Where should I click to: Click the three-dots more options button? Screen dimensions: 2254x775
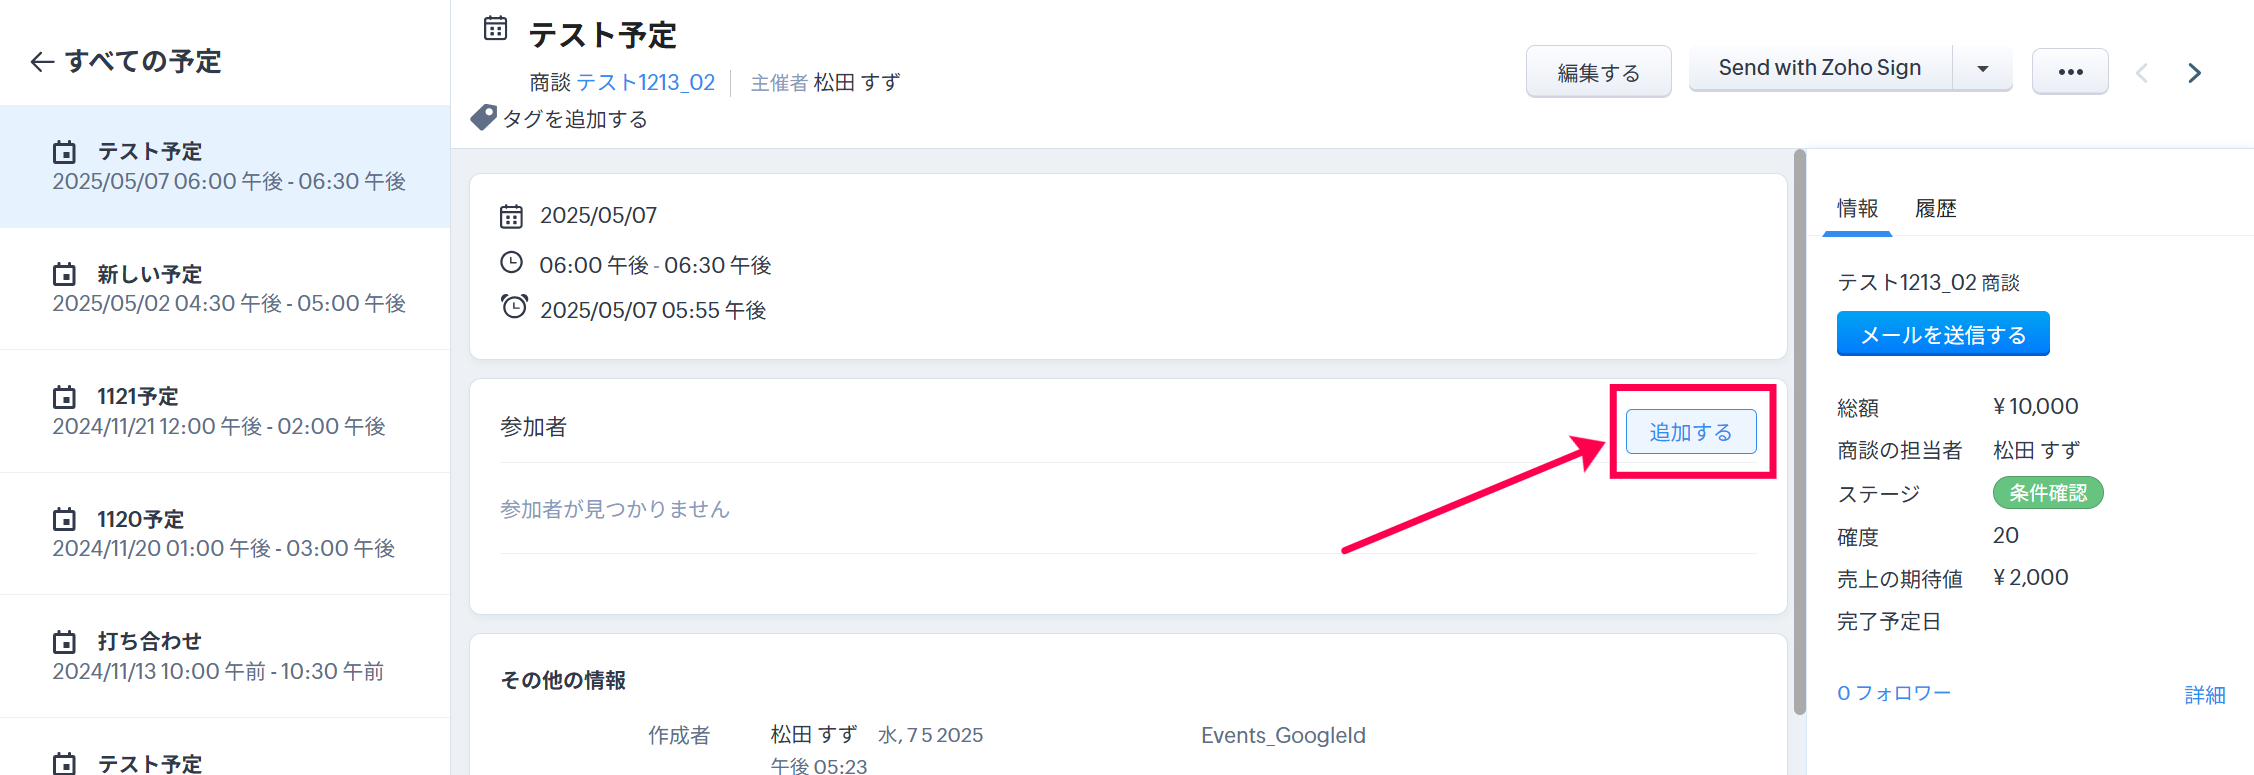click(x=2069, y=72)
